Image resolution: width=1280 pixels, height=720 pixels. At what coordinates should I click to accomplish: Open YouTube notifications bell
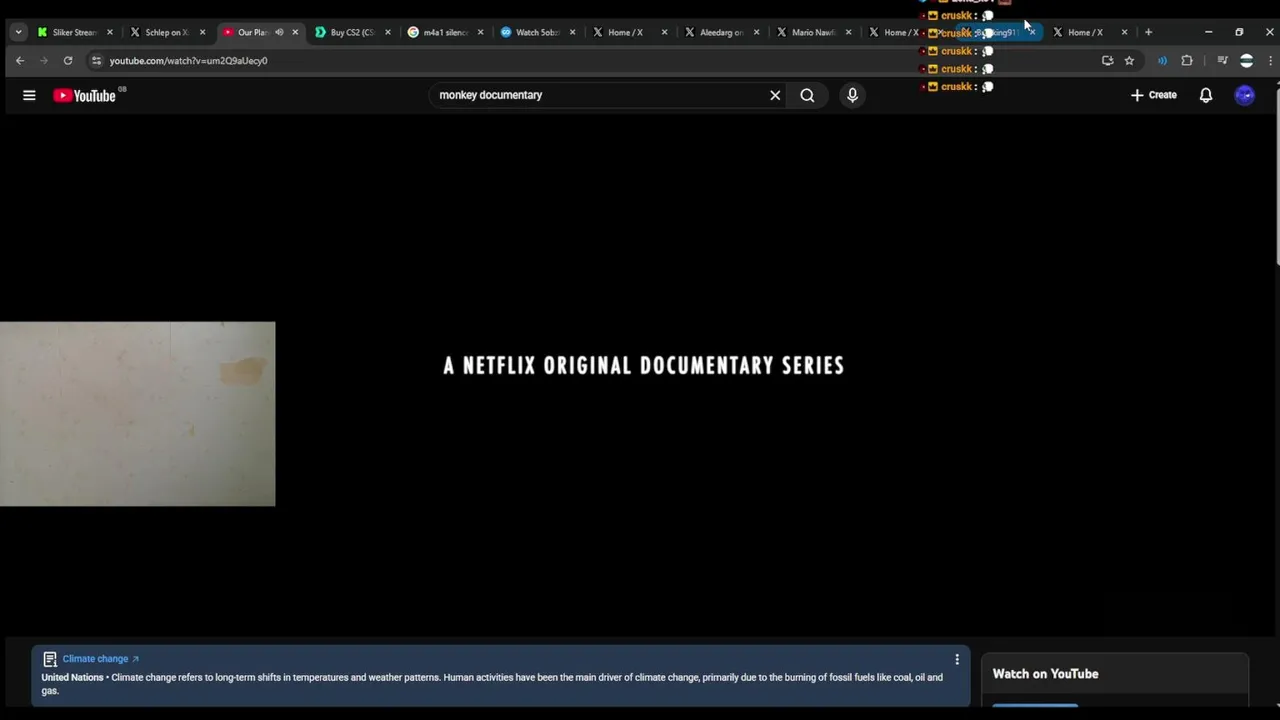(1206, 95)
